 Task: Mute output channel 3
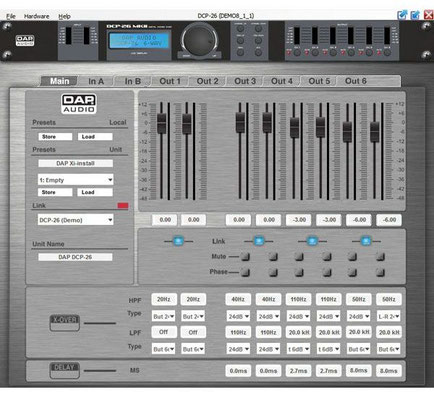pos(299,256)
